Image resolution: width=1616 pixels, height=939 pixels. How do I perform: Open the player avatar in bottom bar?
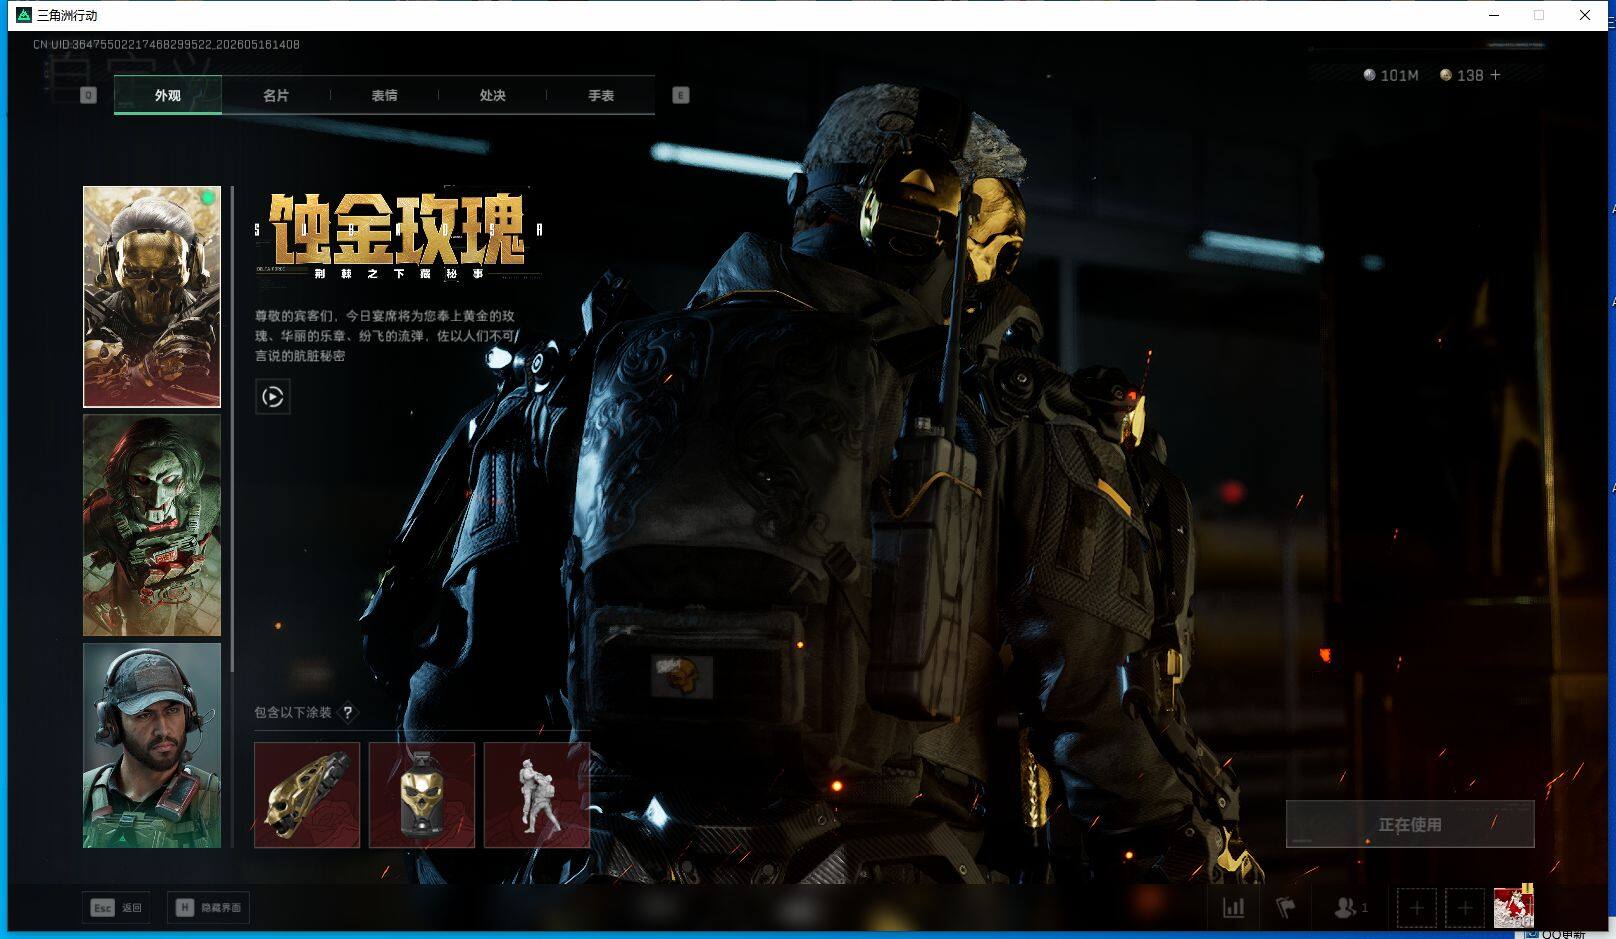pyautogui.click(x=1513, y=907)
